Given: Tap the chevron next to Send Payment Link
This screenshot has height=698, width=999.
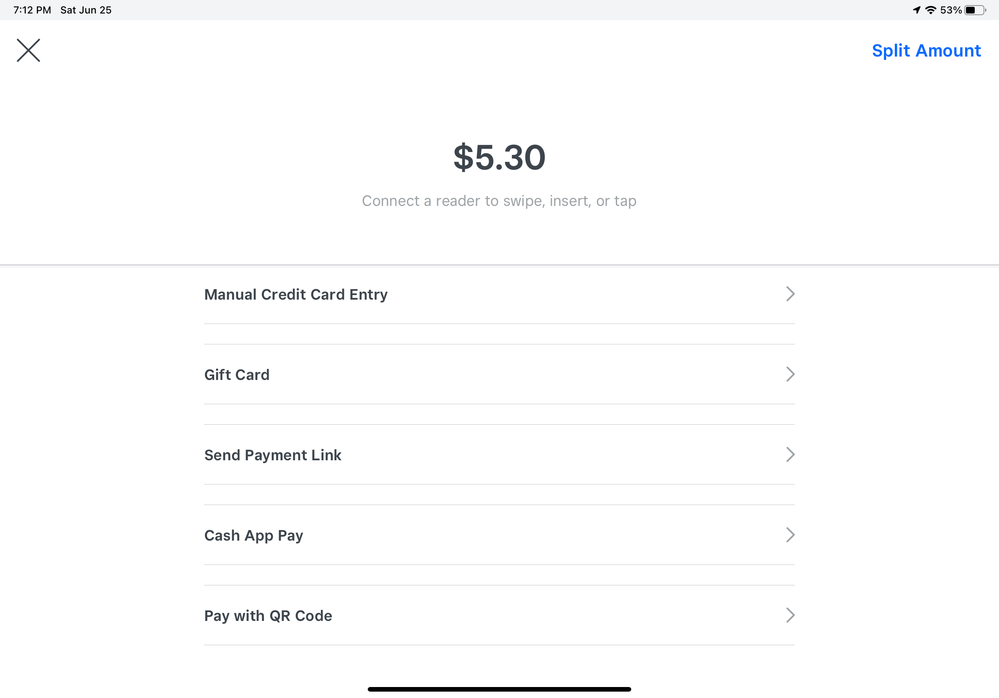Looking at the screenshot, I should coord(790,455).
